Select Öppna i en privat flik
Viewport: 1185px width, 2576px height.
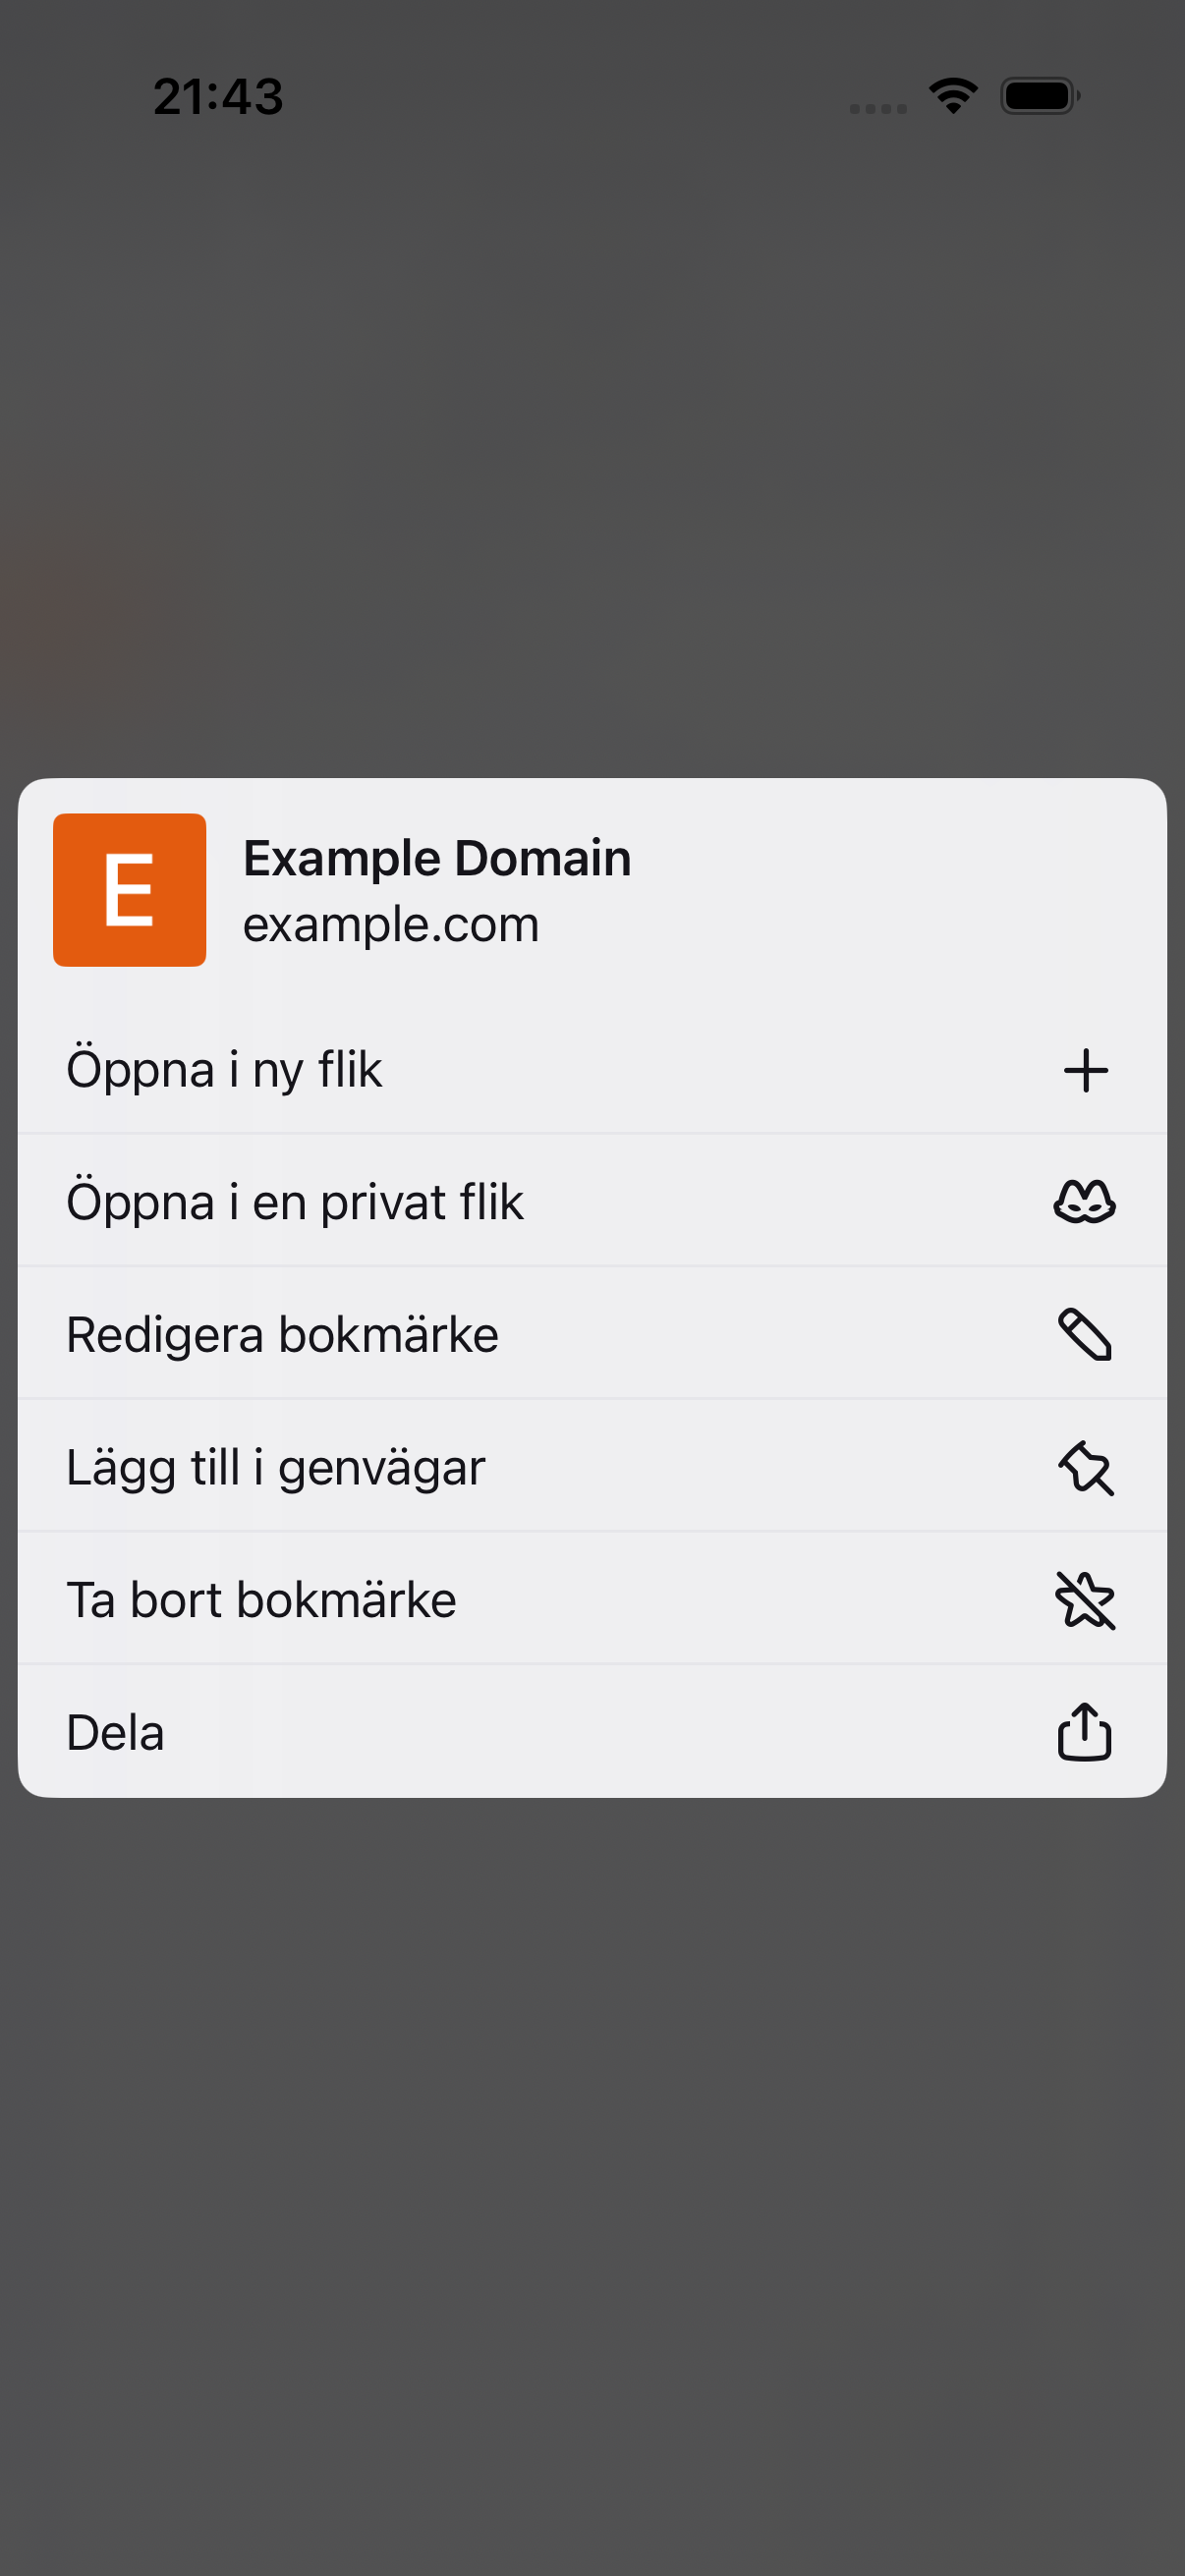[592, 1201]
